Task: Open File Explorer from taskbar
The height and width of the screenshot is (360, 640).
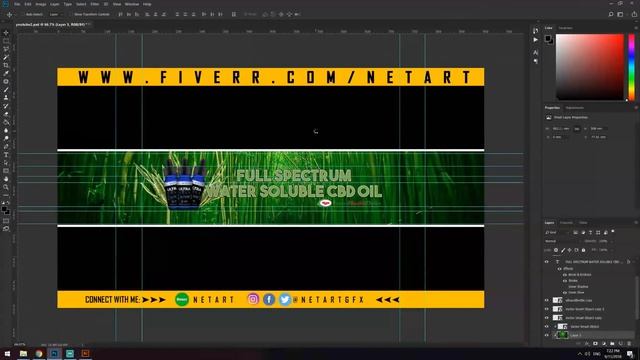Action: [23, 353]
